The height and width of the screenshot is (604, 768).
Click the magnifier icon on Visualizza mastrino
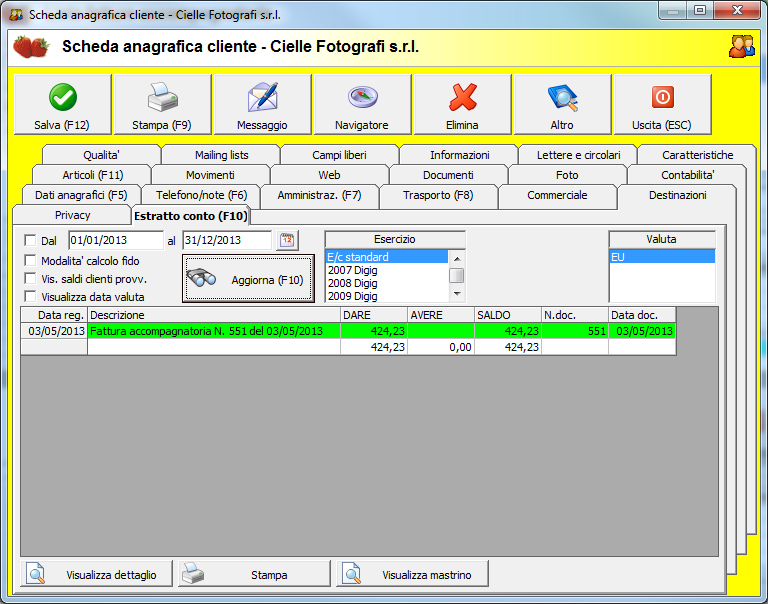click(352, 573)
